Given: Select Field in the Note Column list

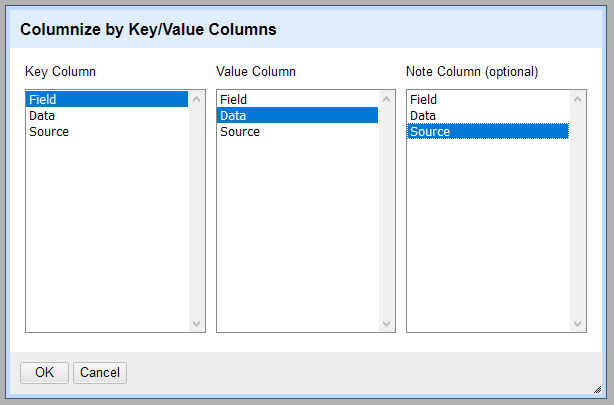Looking at the screenshot, I should point(487,99).
